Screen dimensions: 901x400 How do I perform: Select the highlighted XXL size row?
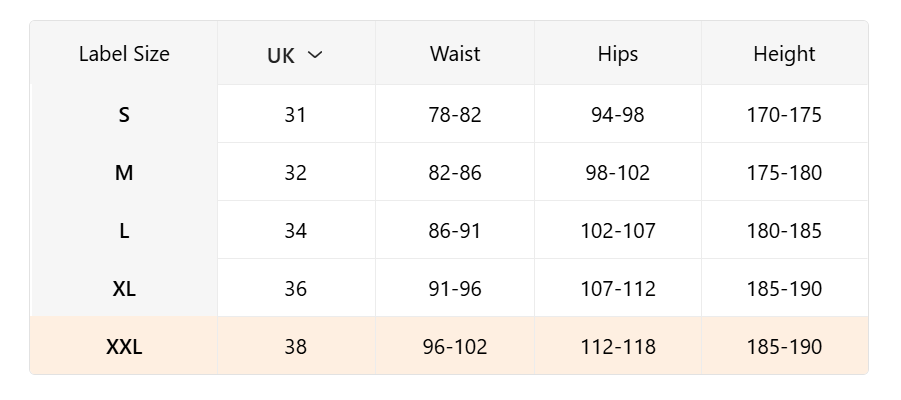(x=124, y=347)
